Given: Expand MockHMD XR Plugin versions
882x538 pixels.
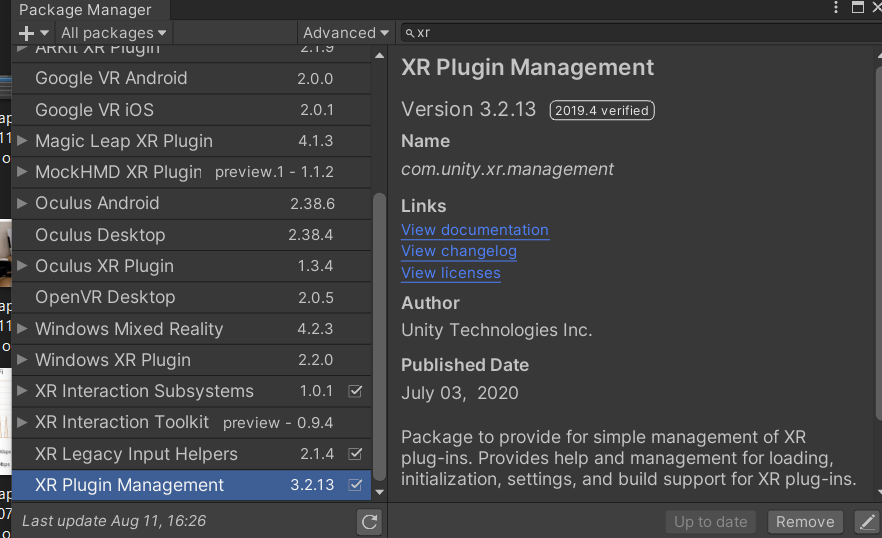Looking at the screenshot, I should point(22,172).
